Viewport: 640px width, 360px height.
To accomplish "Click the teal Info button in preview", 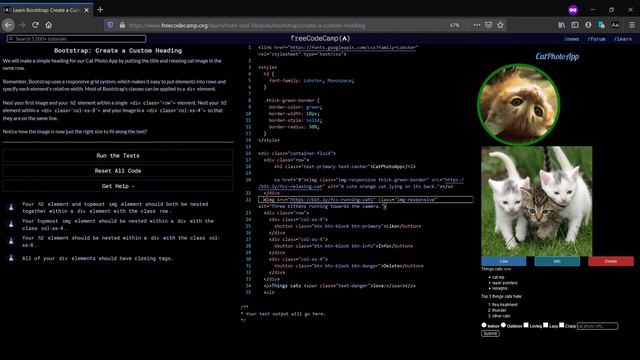I will click(557, 261).
